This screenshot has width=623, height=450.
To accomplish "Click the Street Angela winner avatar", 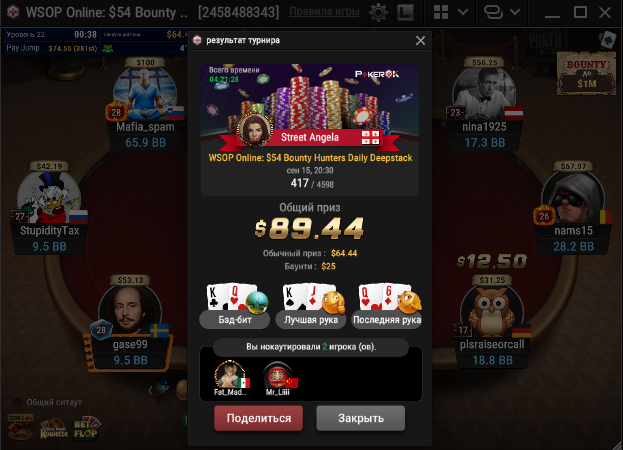I will point(255,130).
